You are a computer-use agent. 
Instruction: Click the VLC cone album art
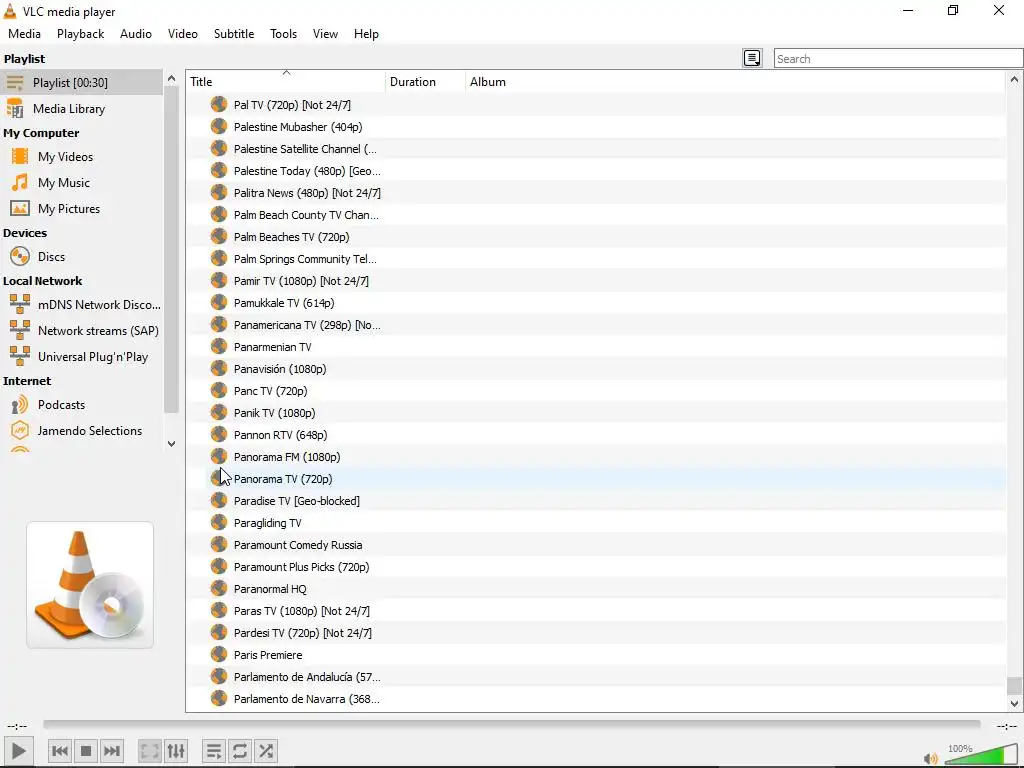pos(90,584)
